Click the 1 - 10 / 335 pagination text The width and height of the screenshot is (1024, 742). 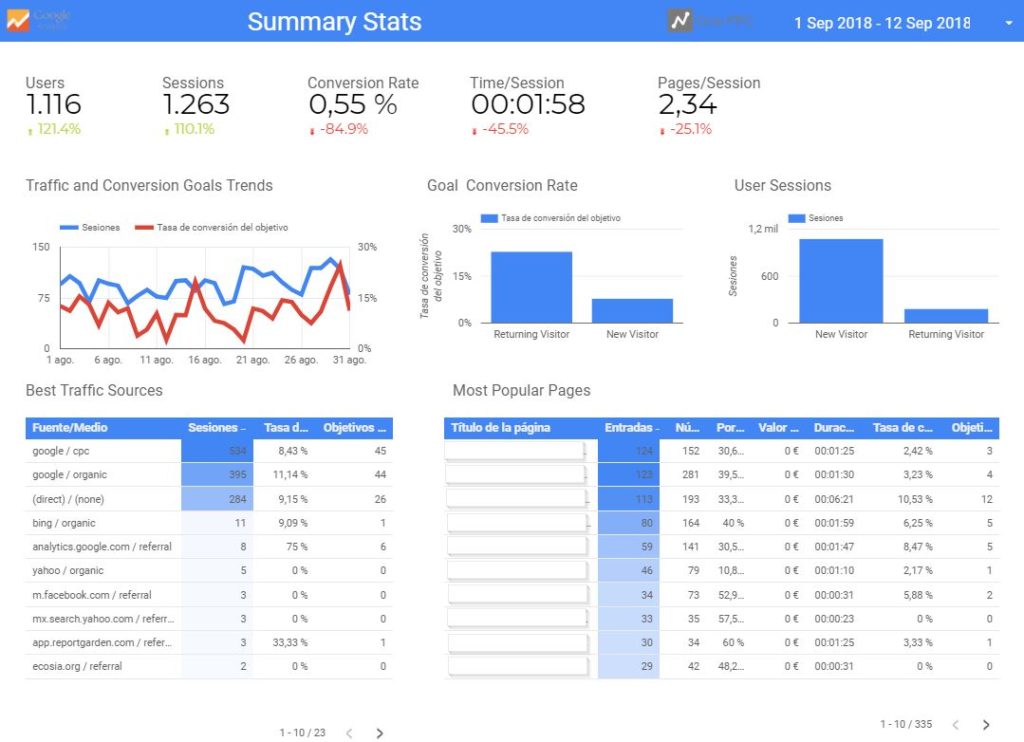point(906,724)
